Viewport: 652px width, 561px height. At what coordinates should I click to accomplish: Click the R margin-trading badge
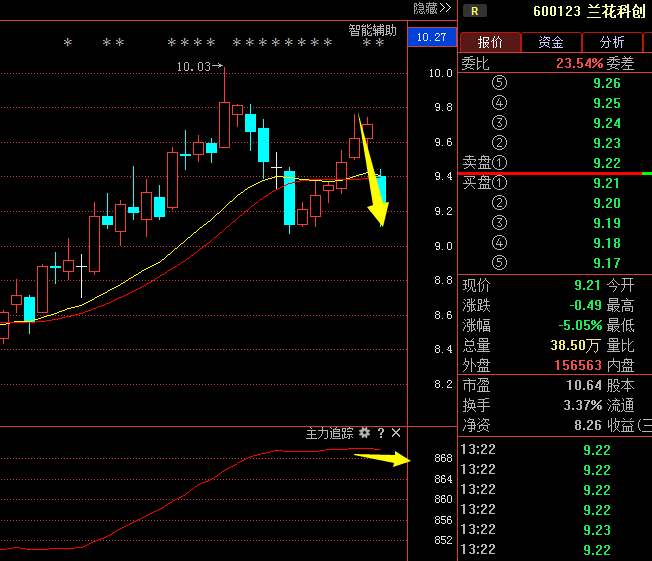474,11
